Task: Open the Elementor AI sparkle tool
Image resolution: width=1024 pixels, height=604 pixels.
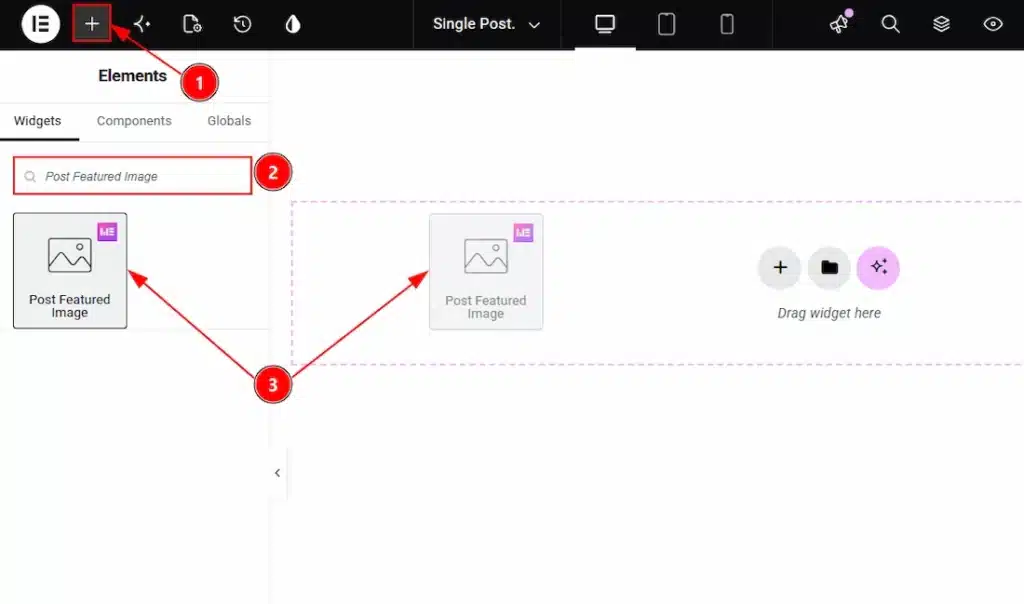Action: pos(142,24)
